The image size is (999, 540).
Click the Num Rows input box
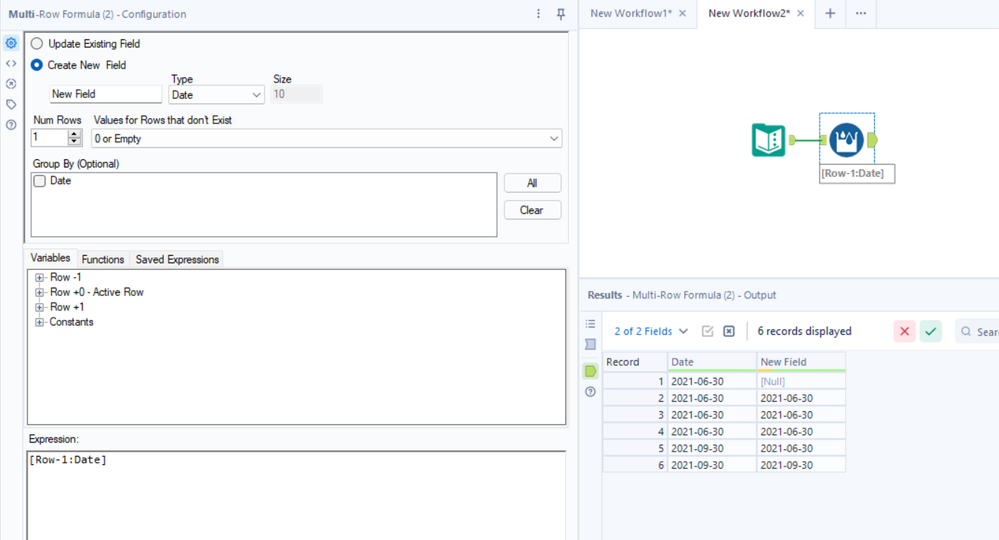[x=49, y=138]
